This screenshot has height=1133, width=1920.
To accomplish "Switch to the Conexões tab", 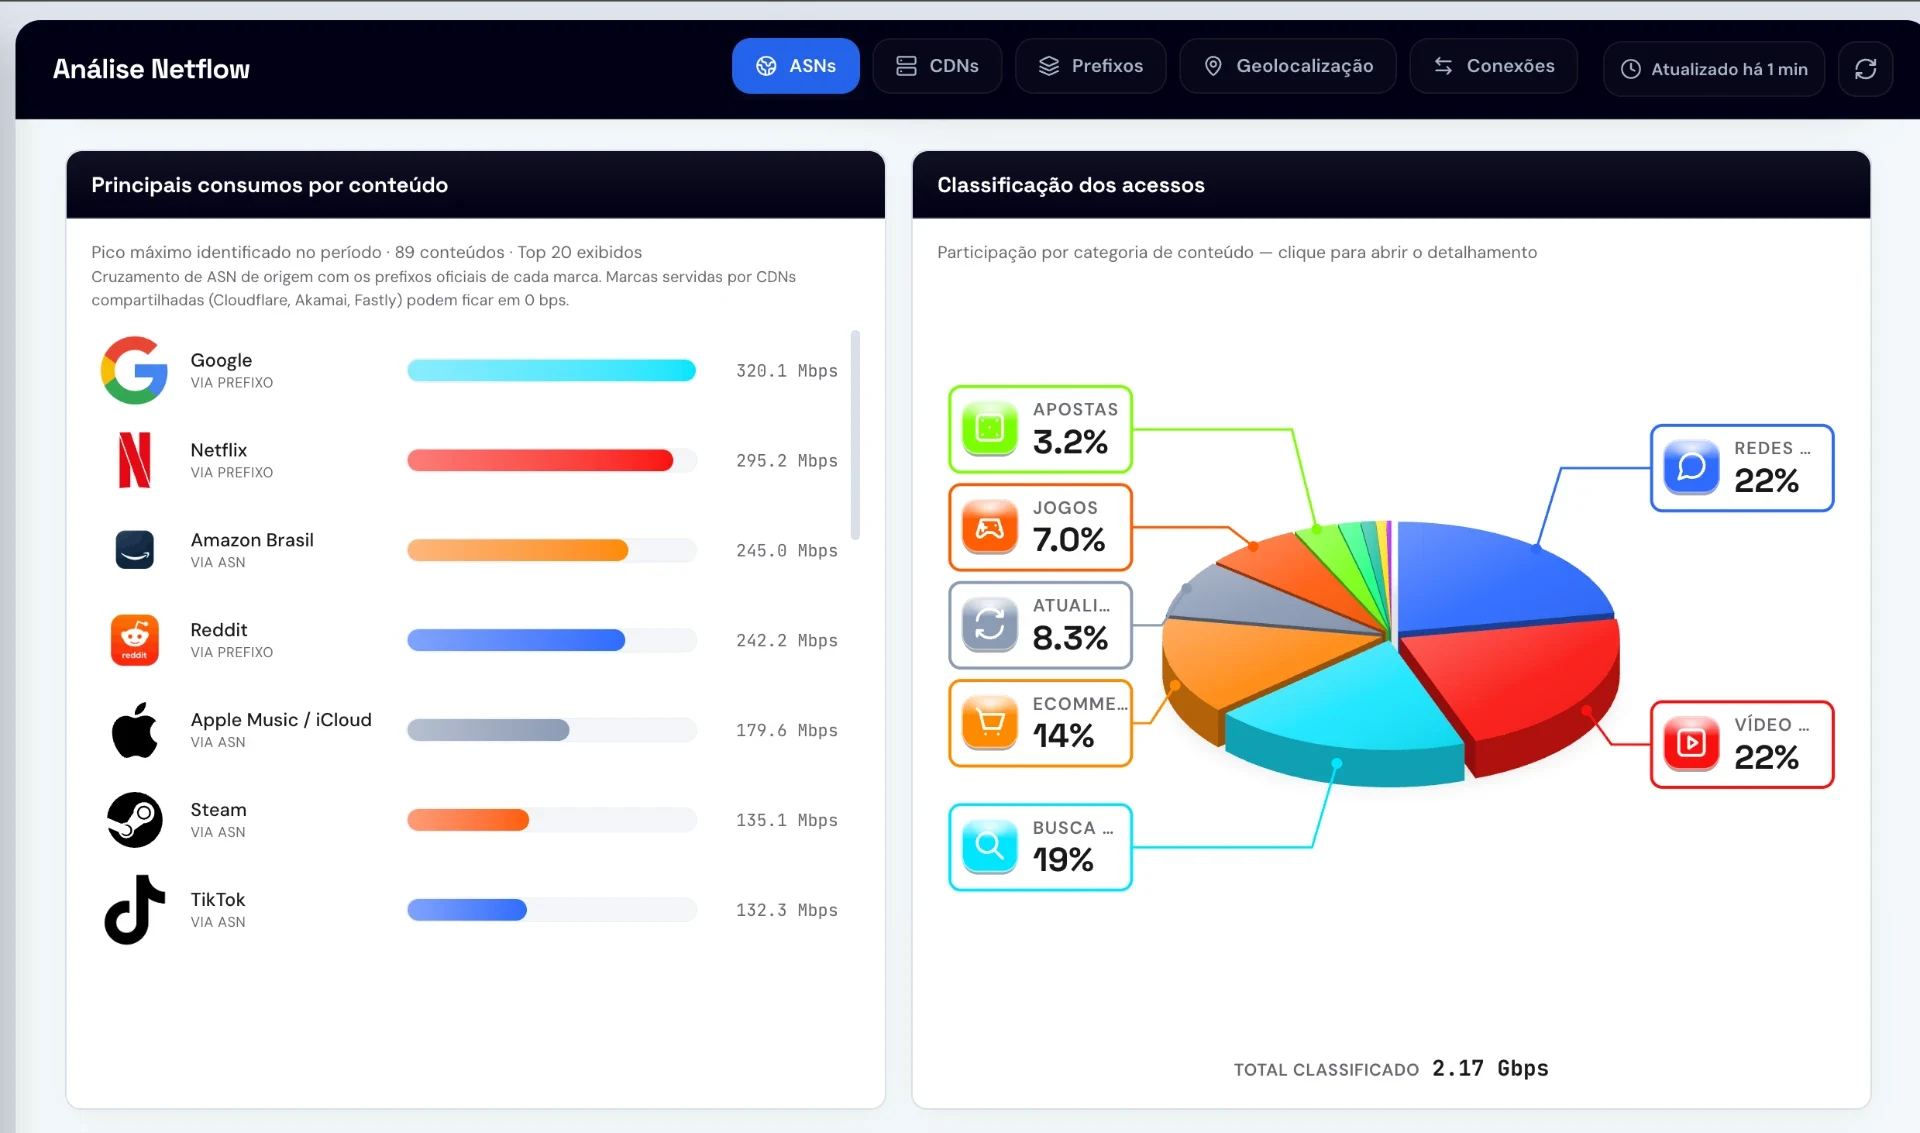I will pyautogui.click(x=1493, y=66).
